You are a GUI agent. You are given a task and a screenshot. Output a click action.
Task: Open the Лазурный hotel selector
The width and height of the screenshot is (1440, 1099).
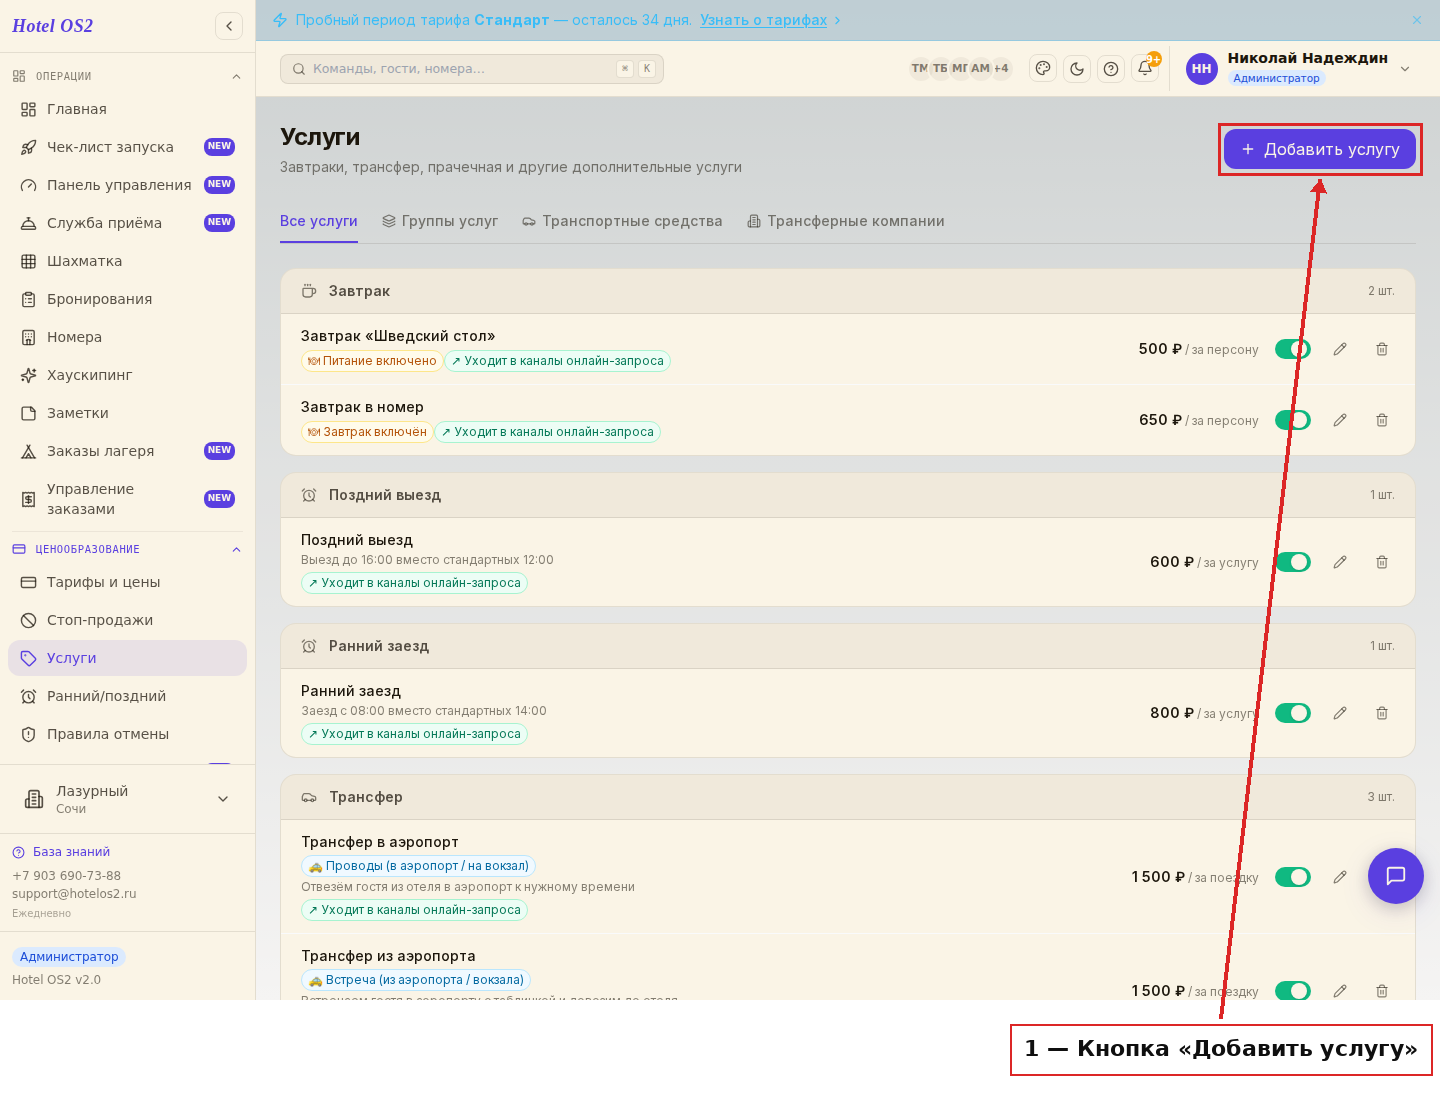[x=127, y=799]
